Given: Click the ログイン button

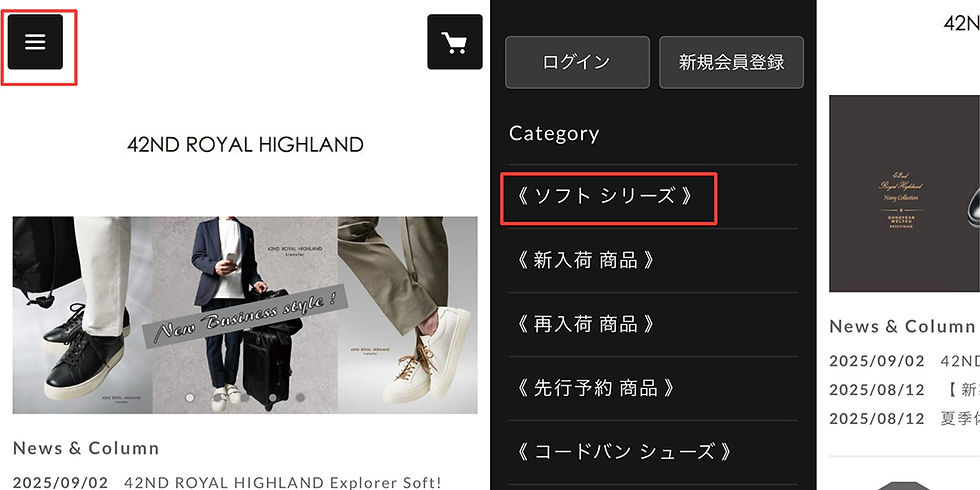Looking at the screenshot, I should point(577,62).
